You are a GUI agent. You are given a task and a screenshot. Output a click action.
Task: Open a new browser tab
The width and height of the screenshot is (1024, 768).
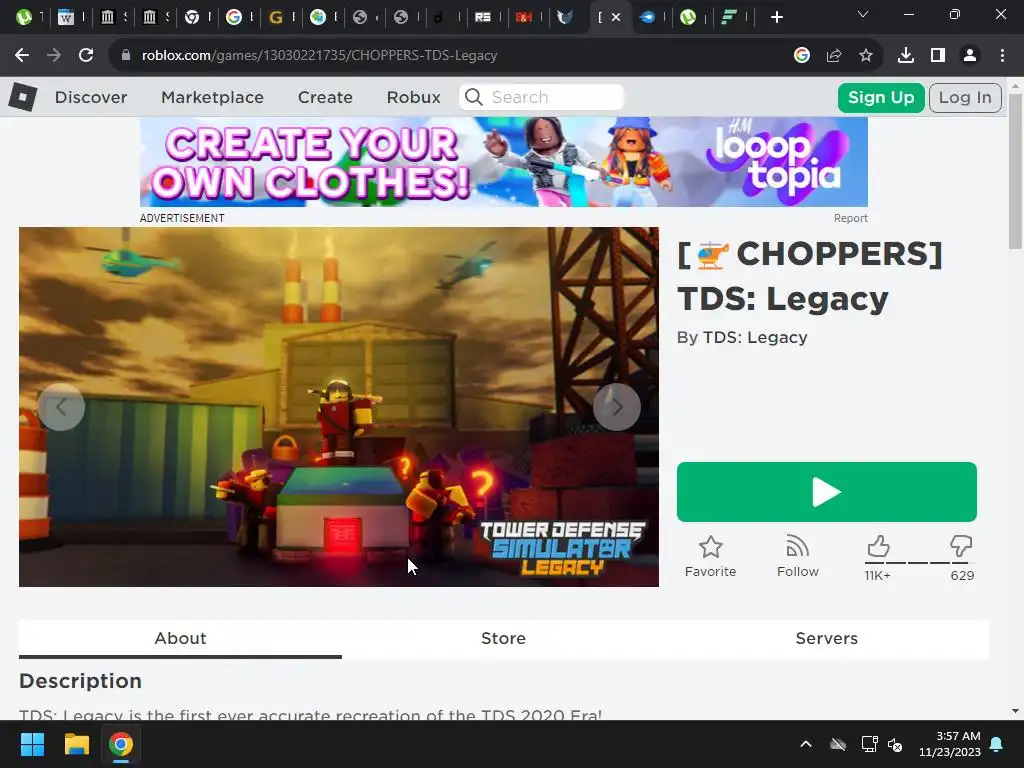click(x=776, y=17)
